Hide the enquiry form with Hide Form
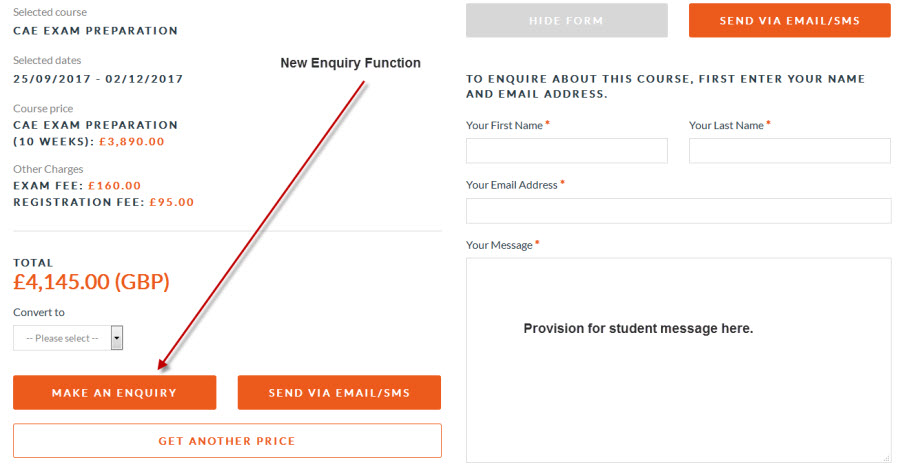The image size is (900, 464). coord(567,20)
